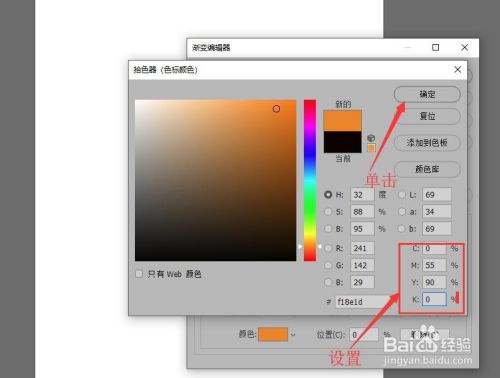Viewport: 500px width, 378px height.
Task: Click the R field showing 241
Action: coord(362,248)
